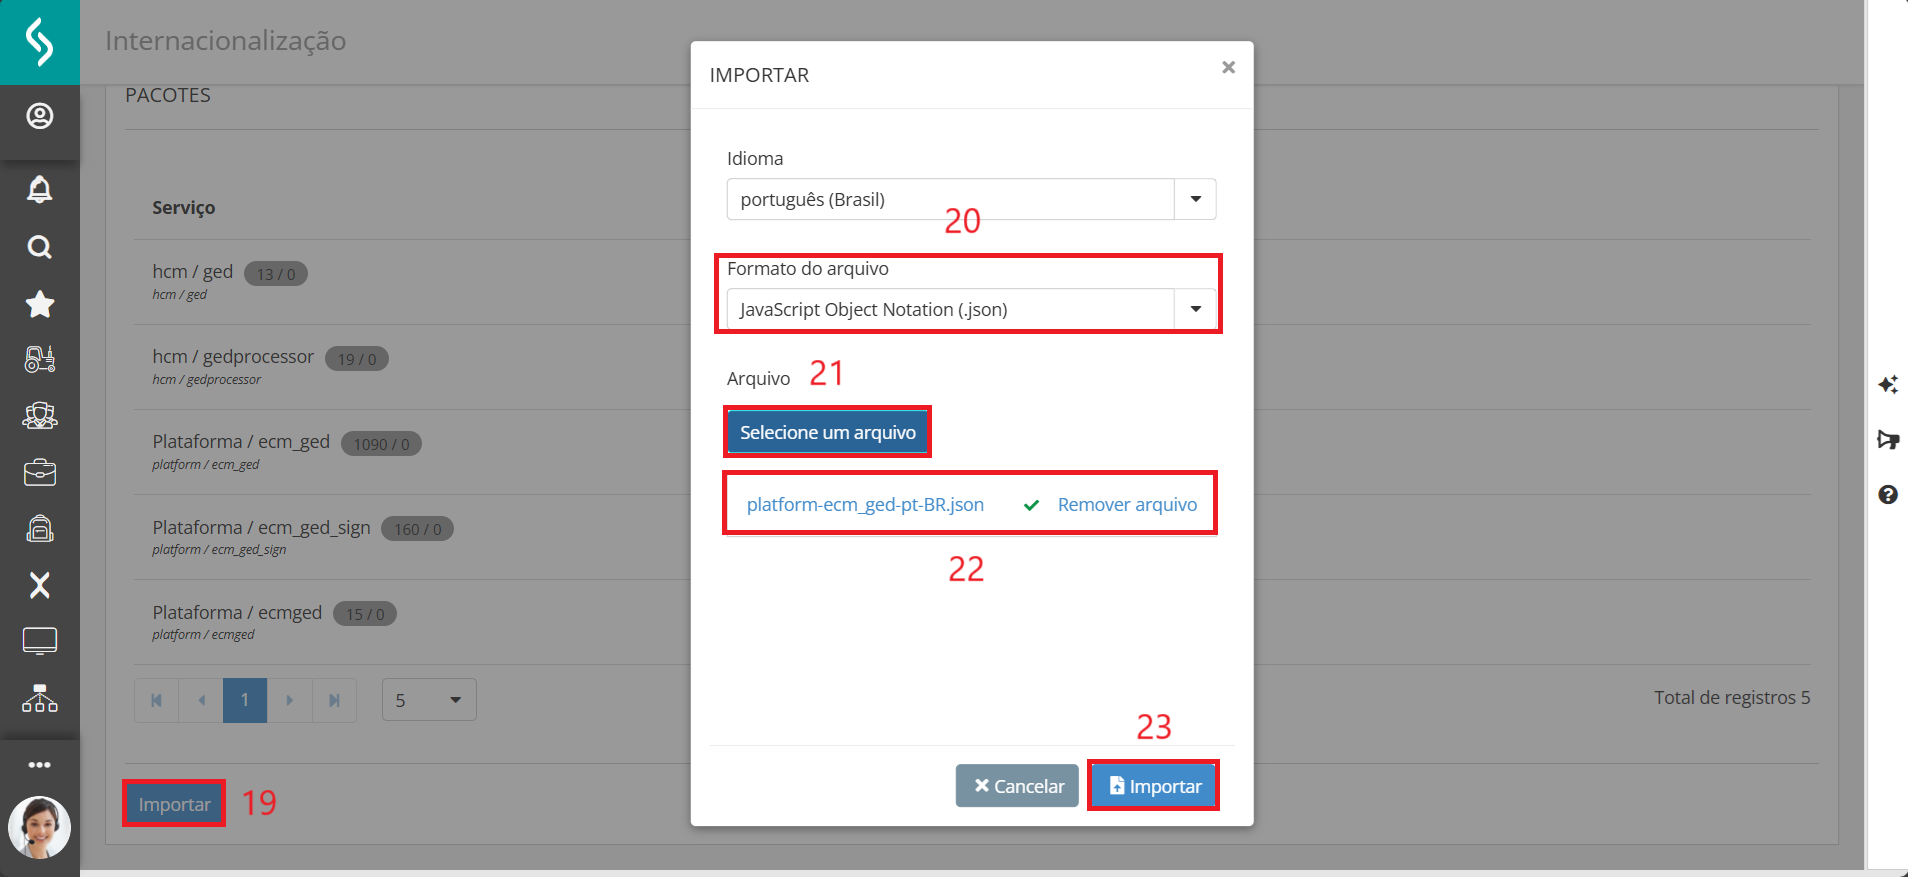Screen dimensions: 1911x877
Task: Open the people group icon module
Action: tap(39, 415)
